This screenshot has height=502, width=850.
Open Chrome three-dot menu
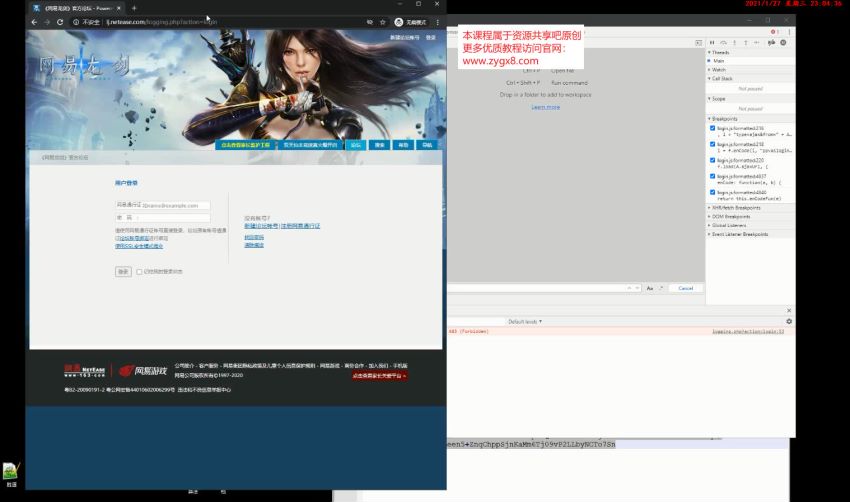(x=437, y=22)
